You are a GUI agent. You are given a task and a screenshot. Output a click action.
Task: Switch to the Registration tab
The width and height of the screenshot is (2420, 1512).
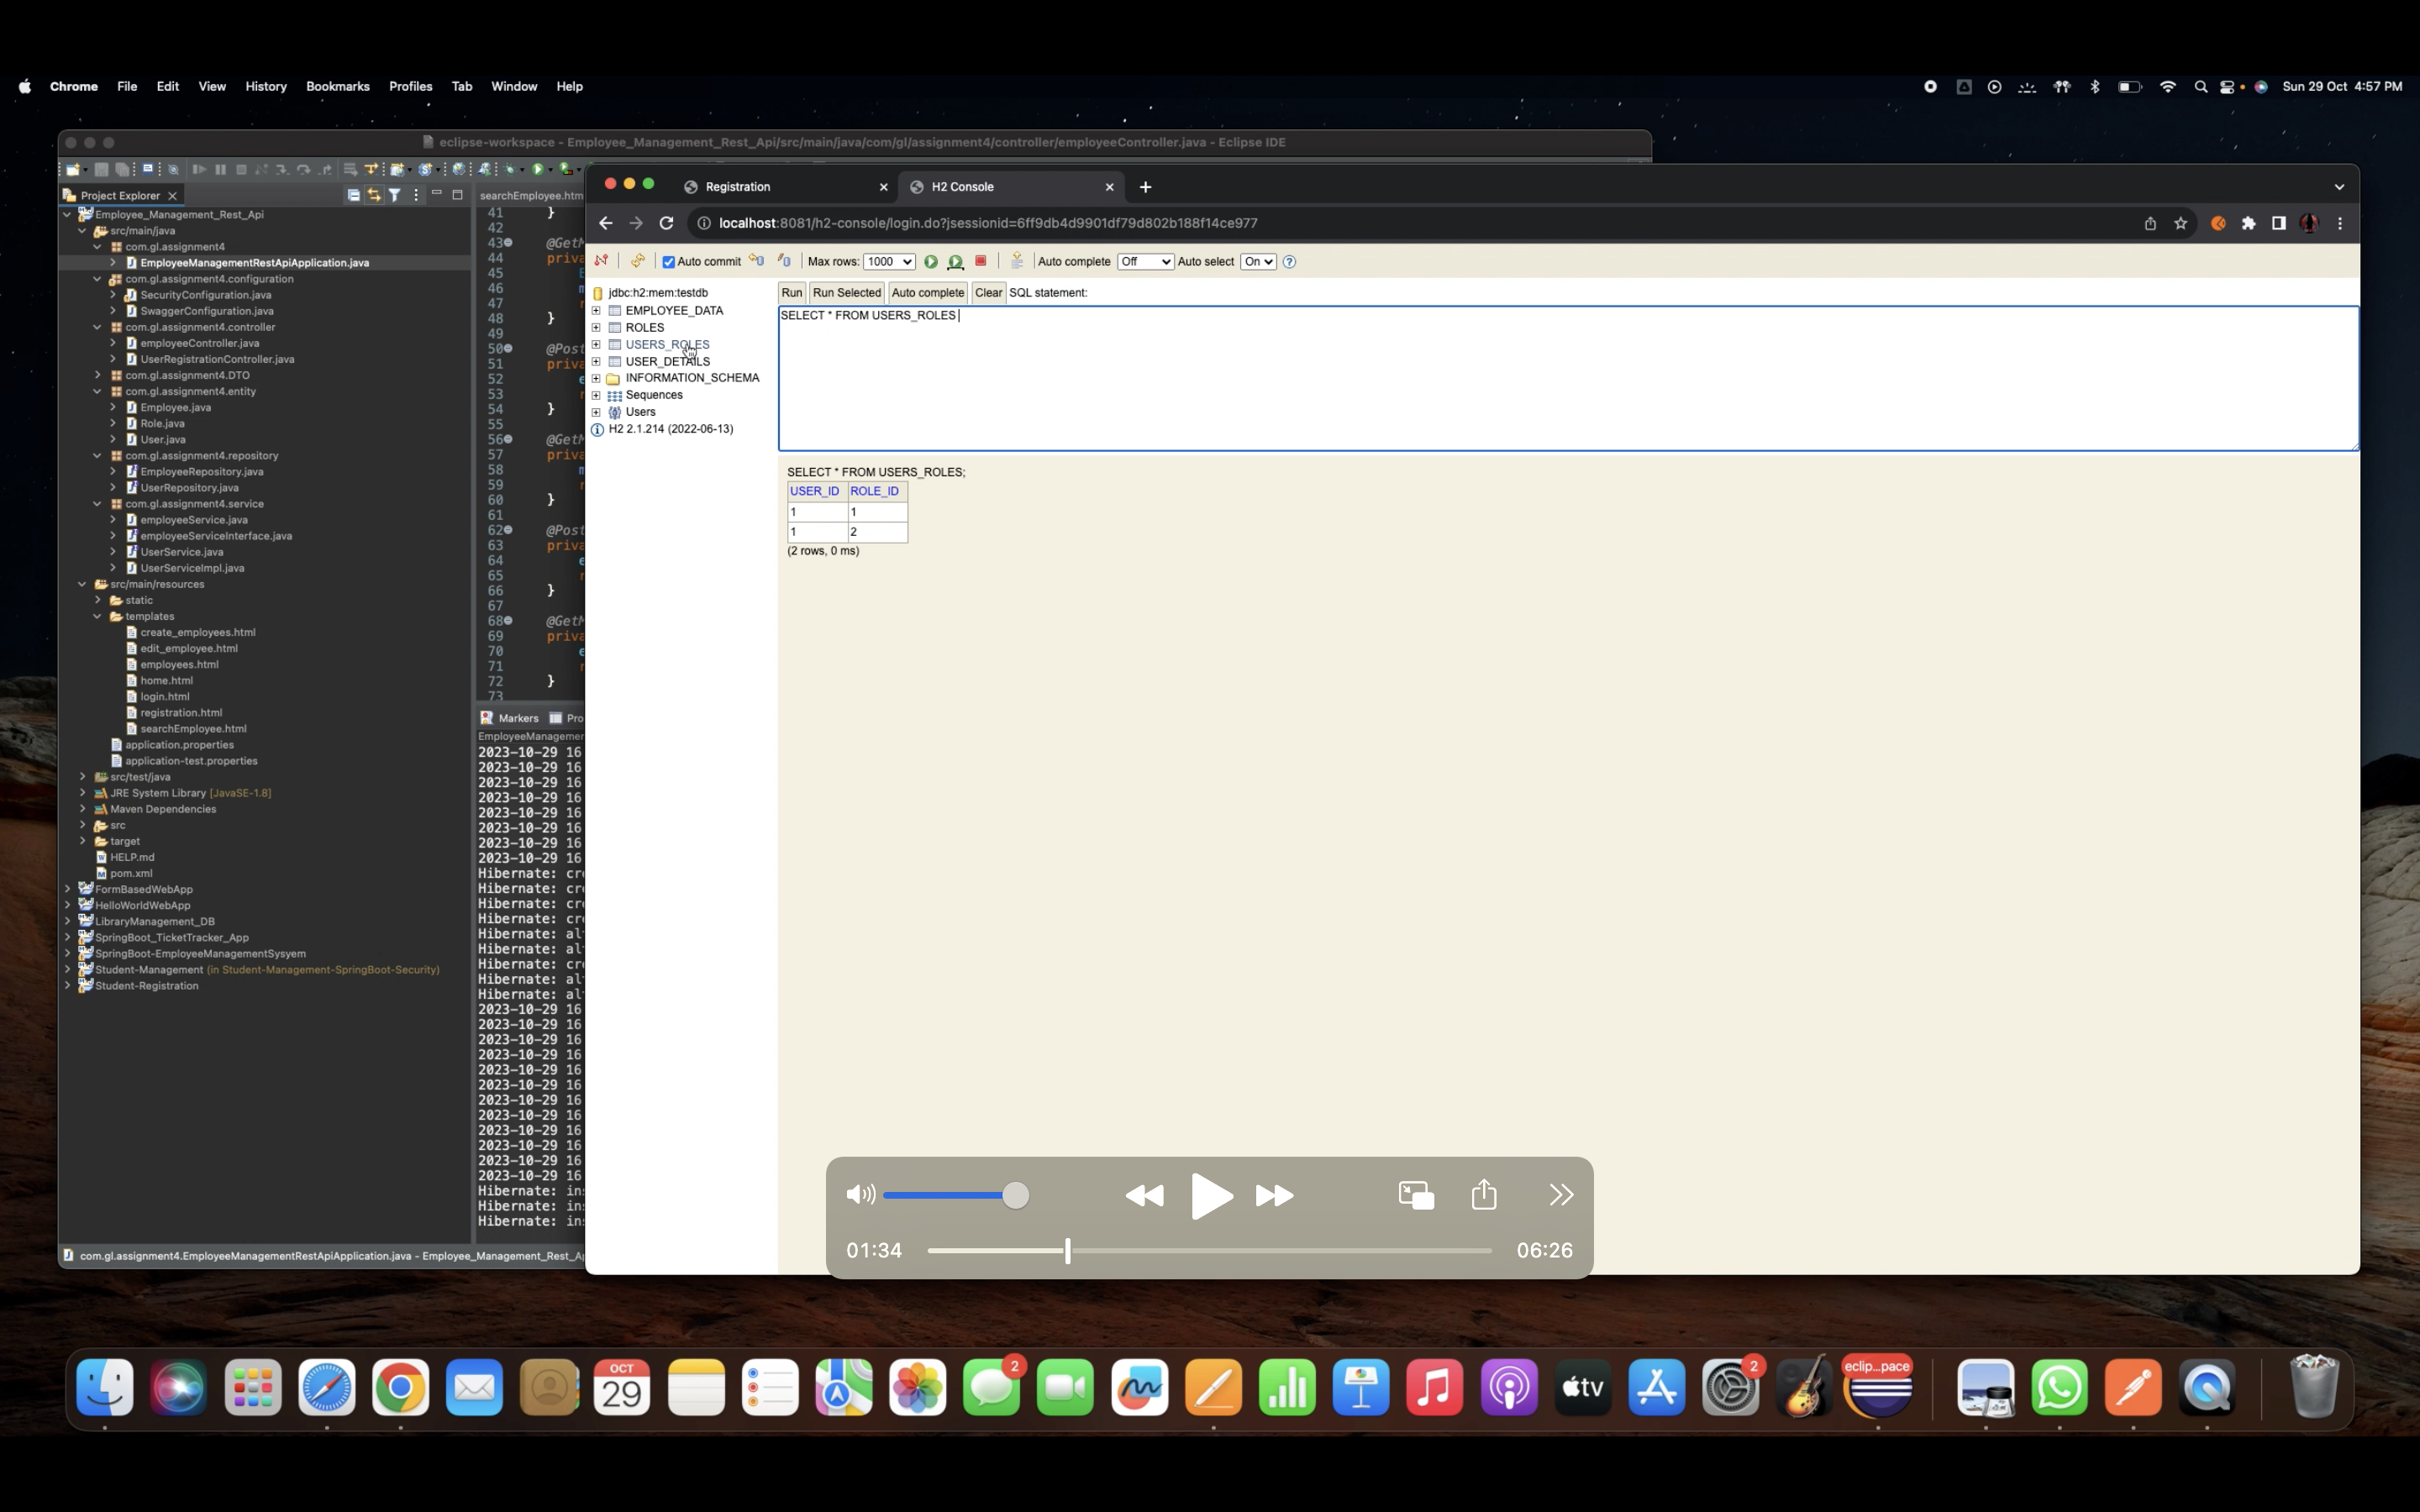[785, 187]
